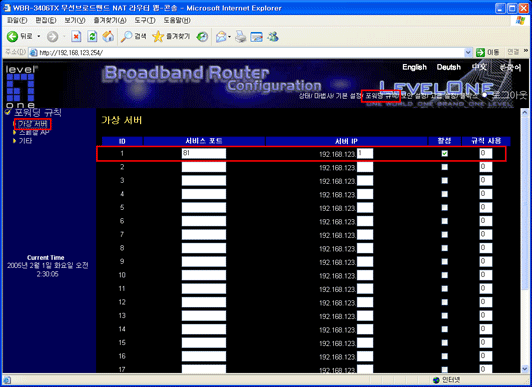Open the 기본 설정 navigation link
Screen dimensions: 532x387
point(349,96)
